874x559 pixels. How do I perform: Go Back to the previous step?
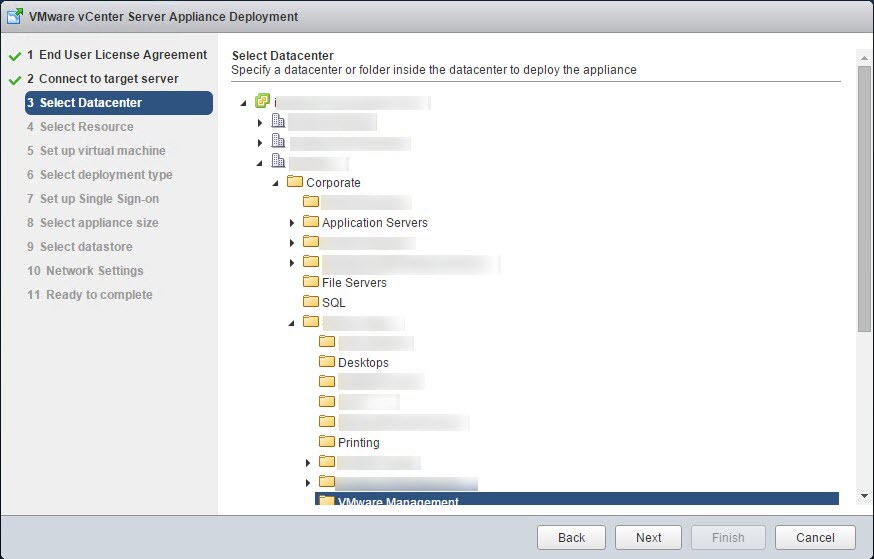(x=571, y=537)
